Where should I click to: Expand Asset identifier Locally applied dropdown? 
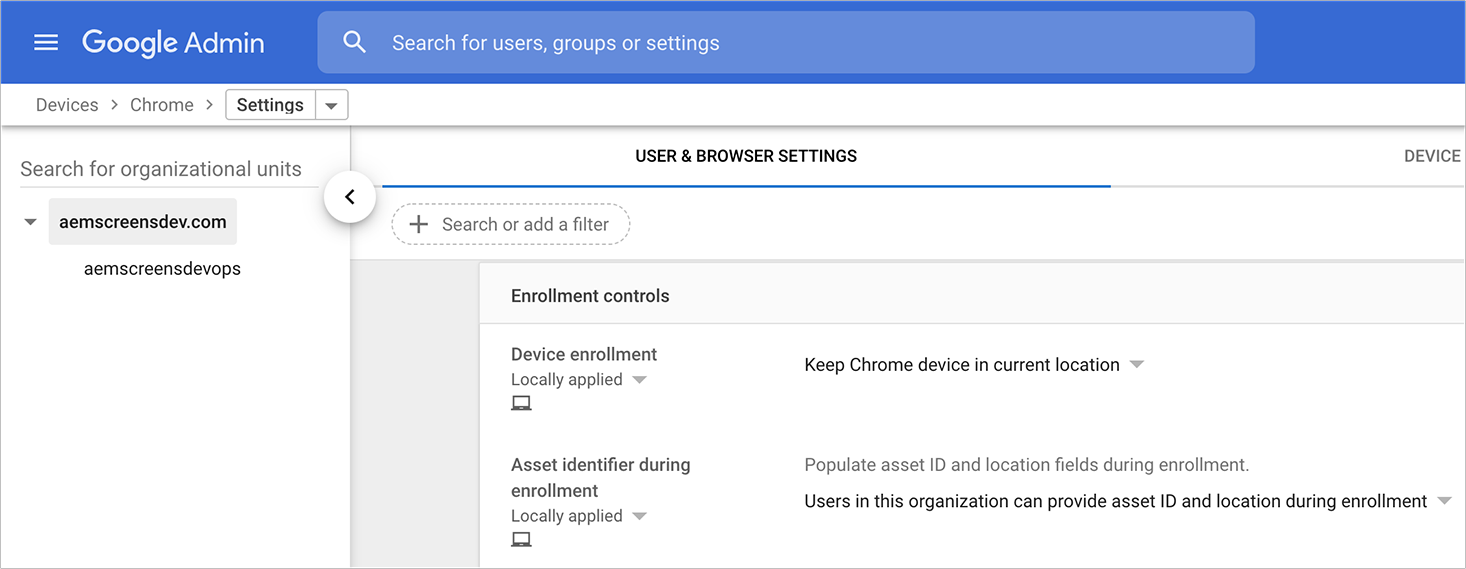[x=640, y=516]
